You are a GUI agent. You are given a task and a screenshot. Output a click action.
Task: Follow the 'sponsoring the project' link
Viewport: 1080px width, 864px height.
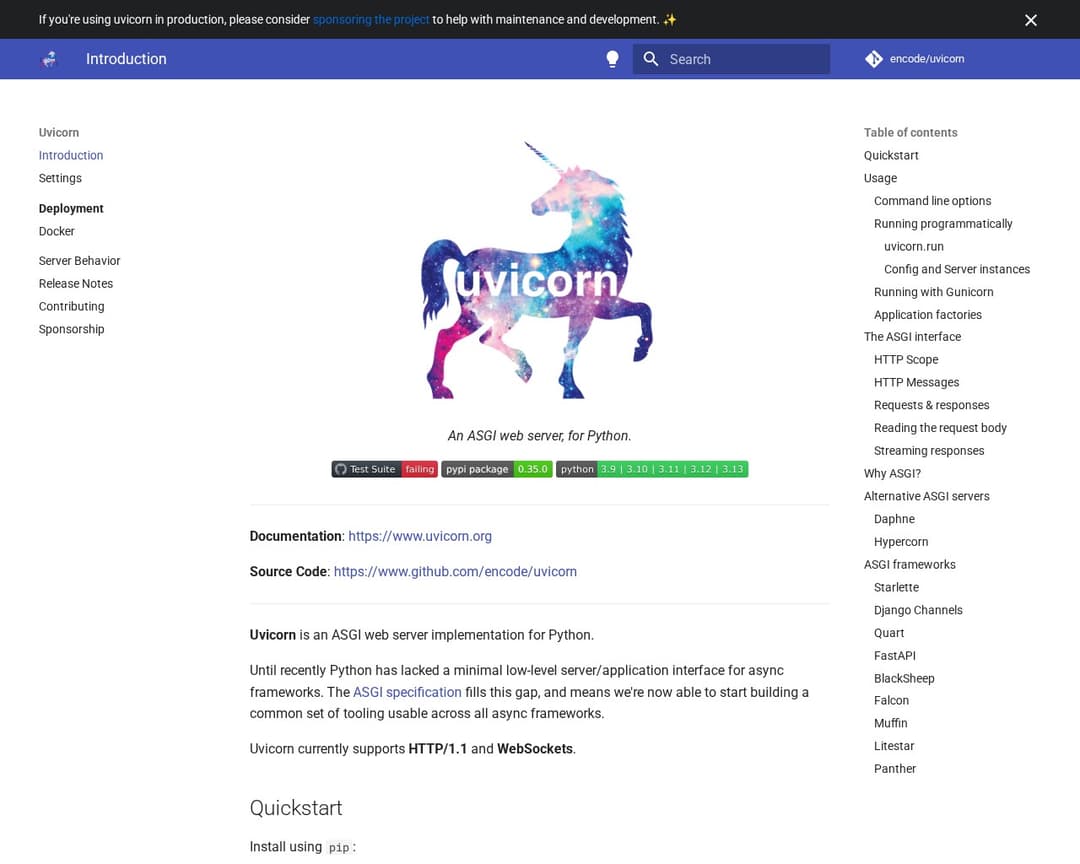tap(371, 20)
